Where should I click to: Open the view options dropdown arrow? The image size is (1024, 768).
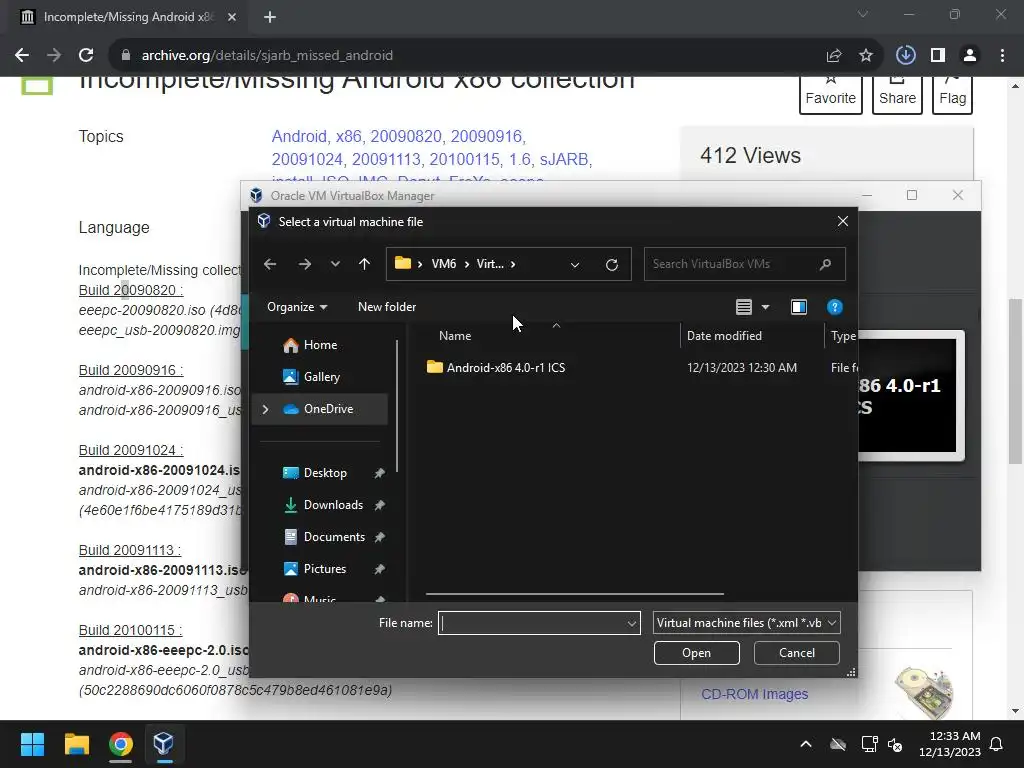coord(765,307)
